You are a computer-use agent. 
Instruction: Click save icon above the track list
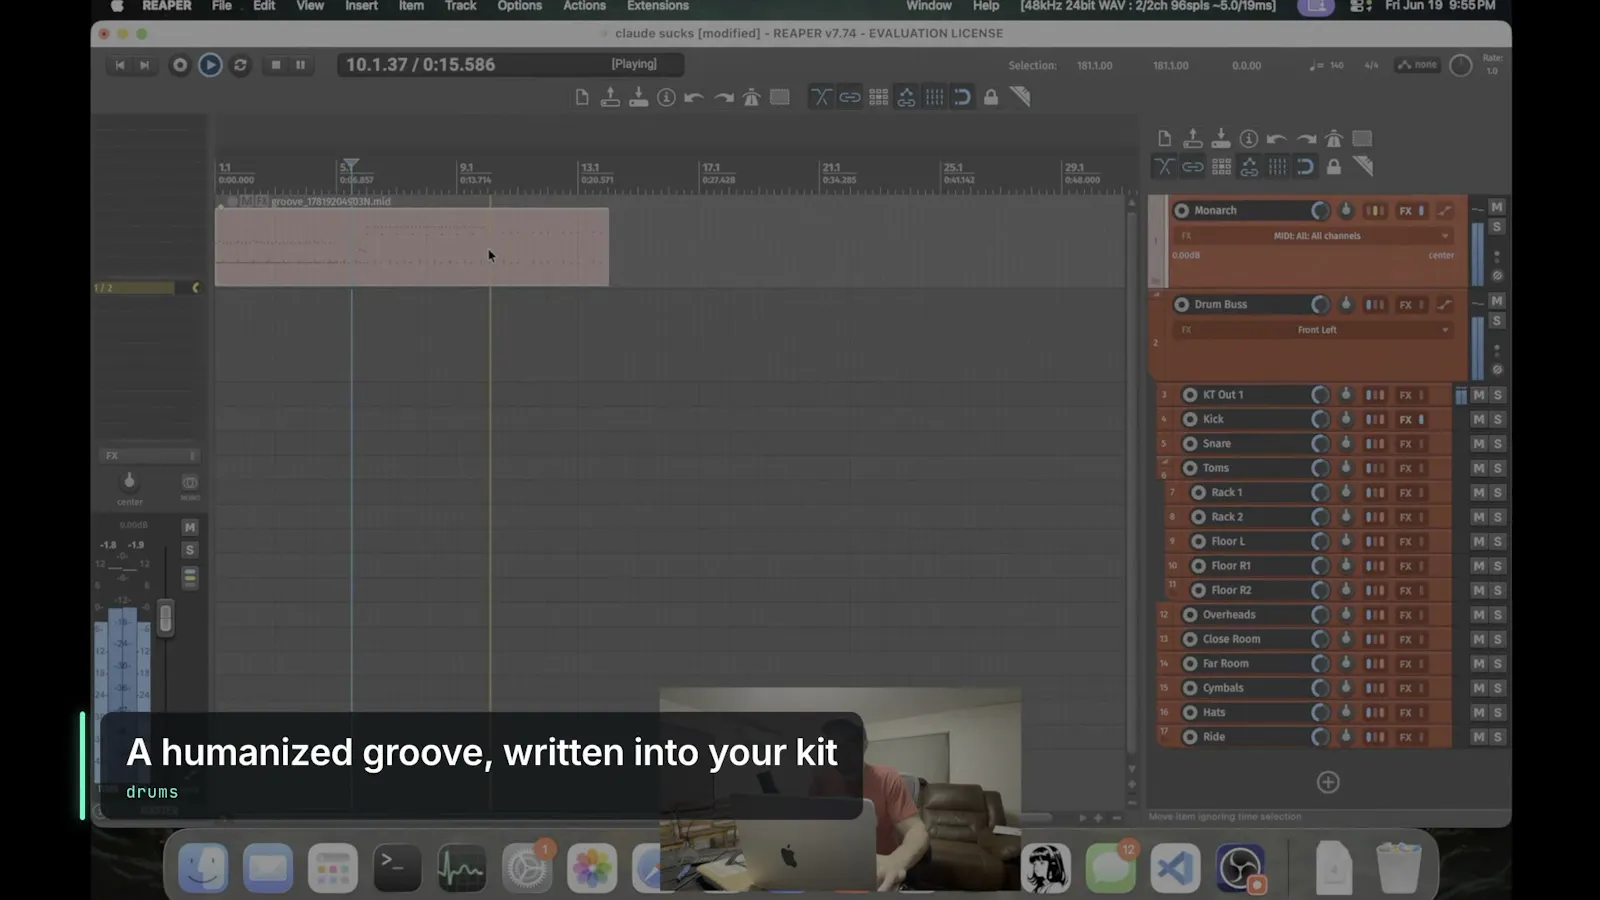pos(1221,139)
